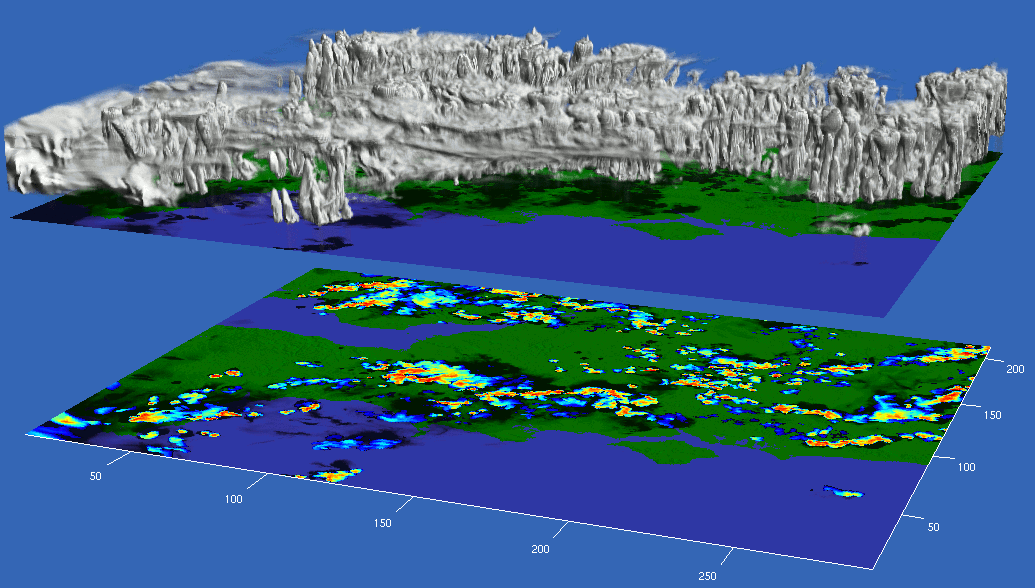Click the horizontal axis label 250

pyautogui.click(x=707, y=576)
